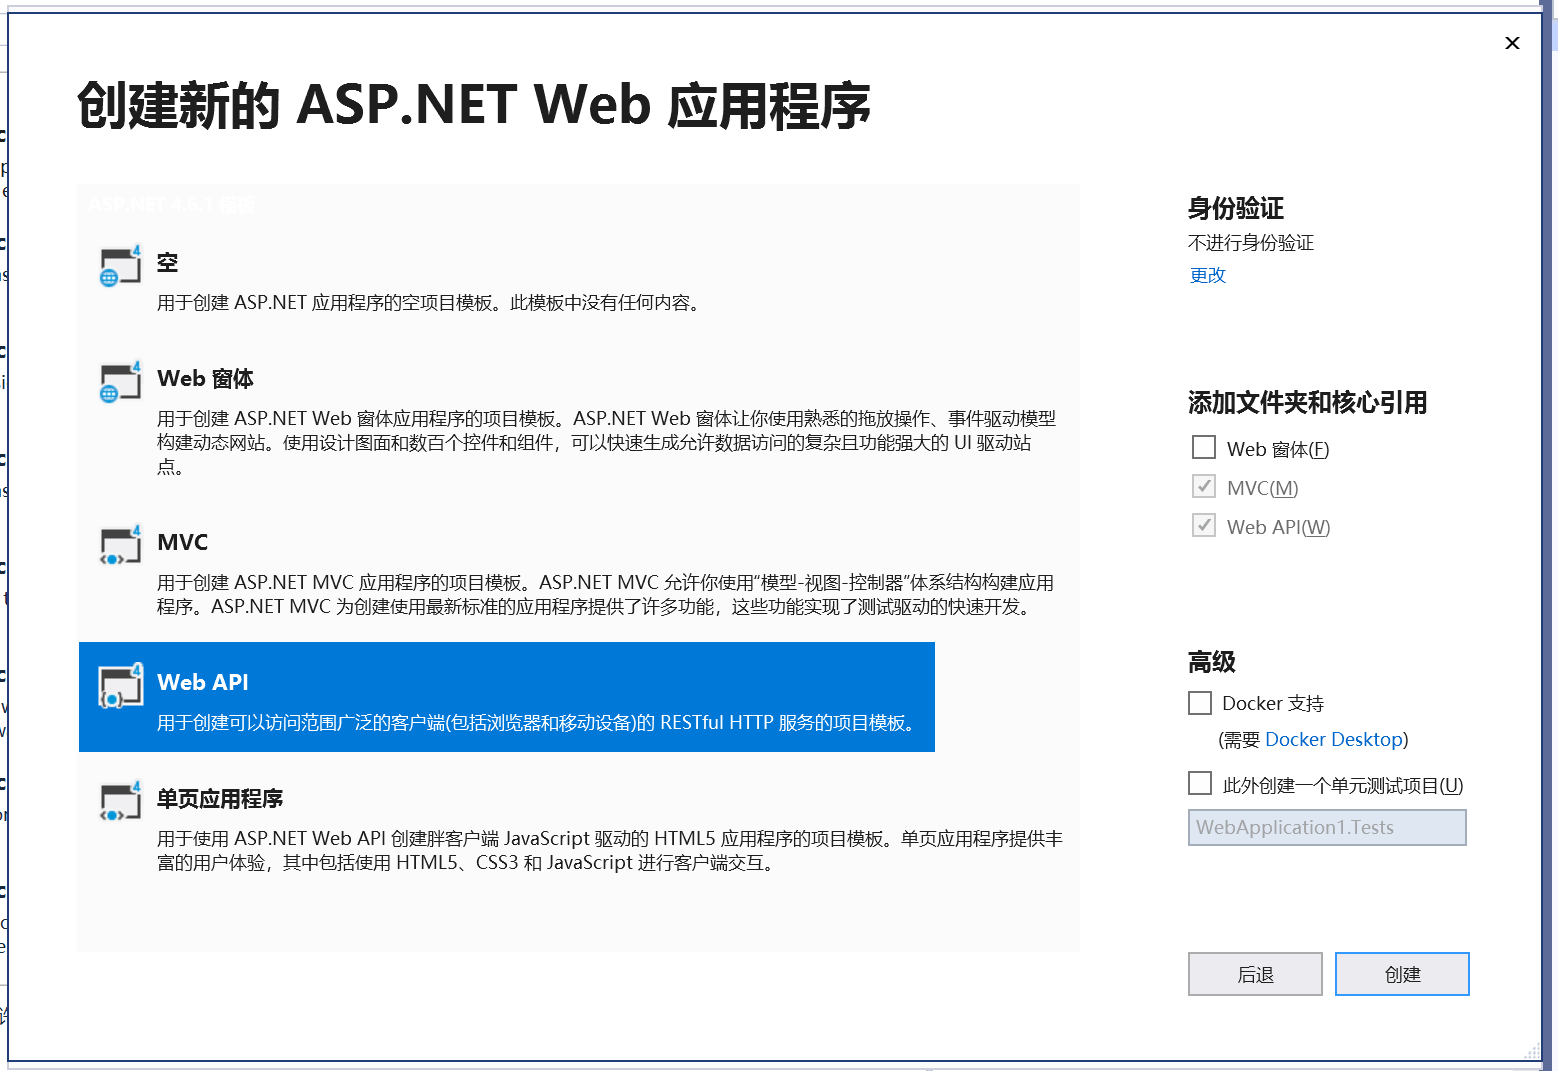Enable Docker 支持

(1199, 703)
